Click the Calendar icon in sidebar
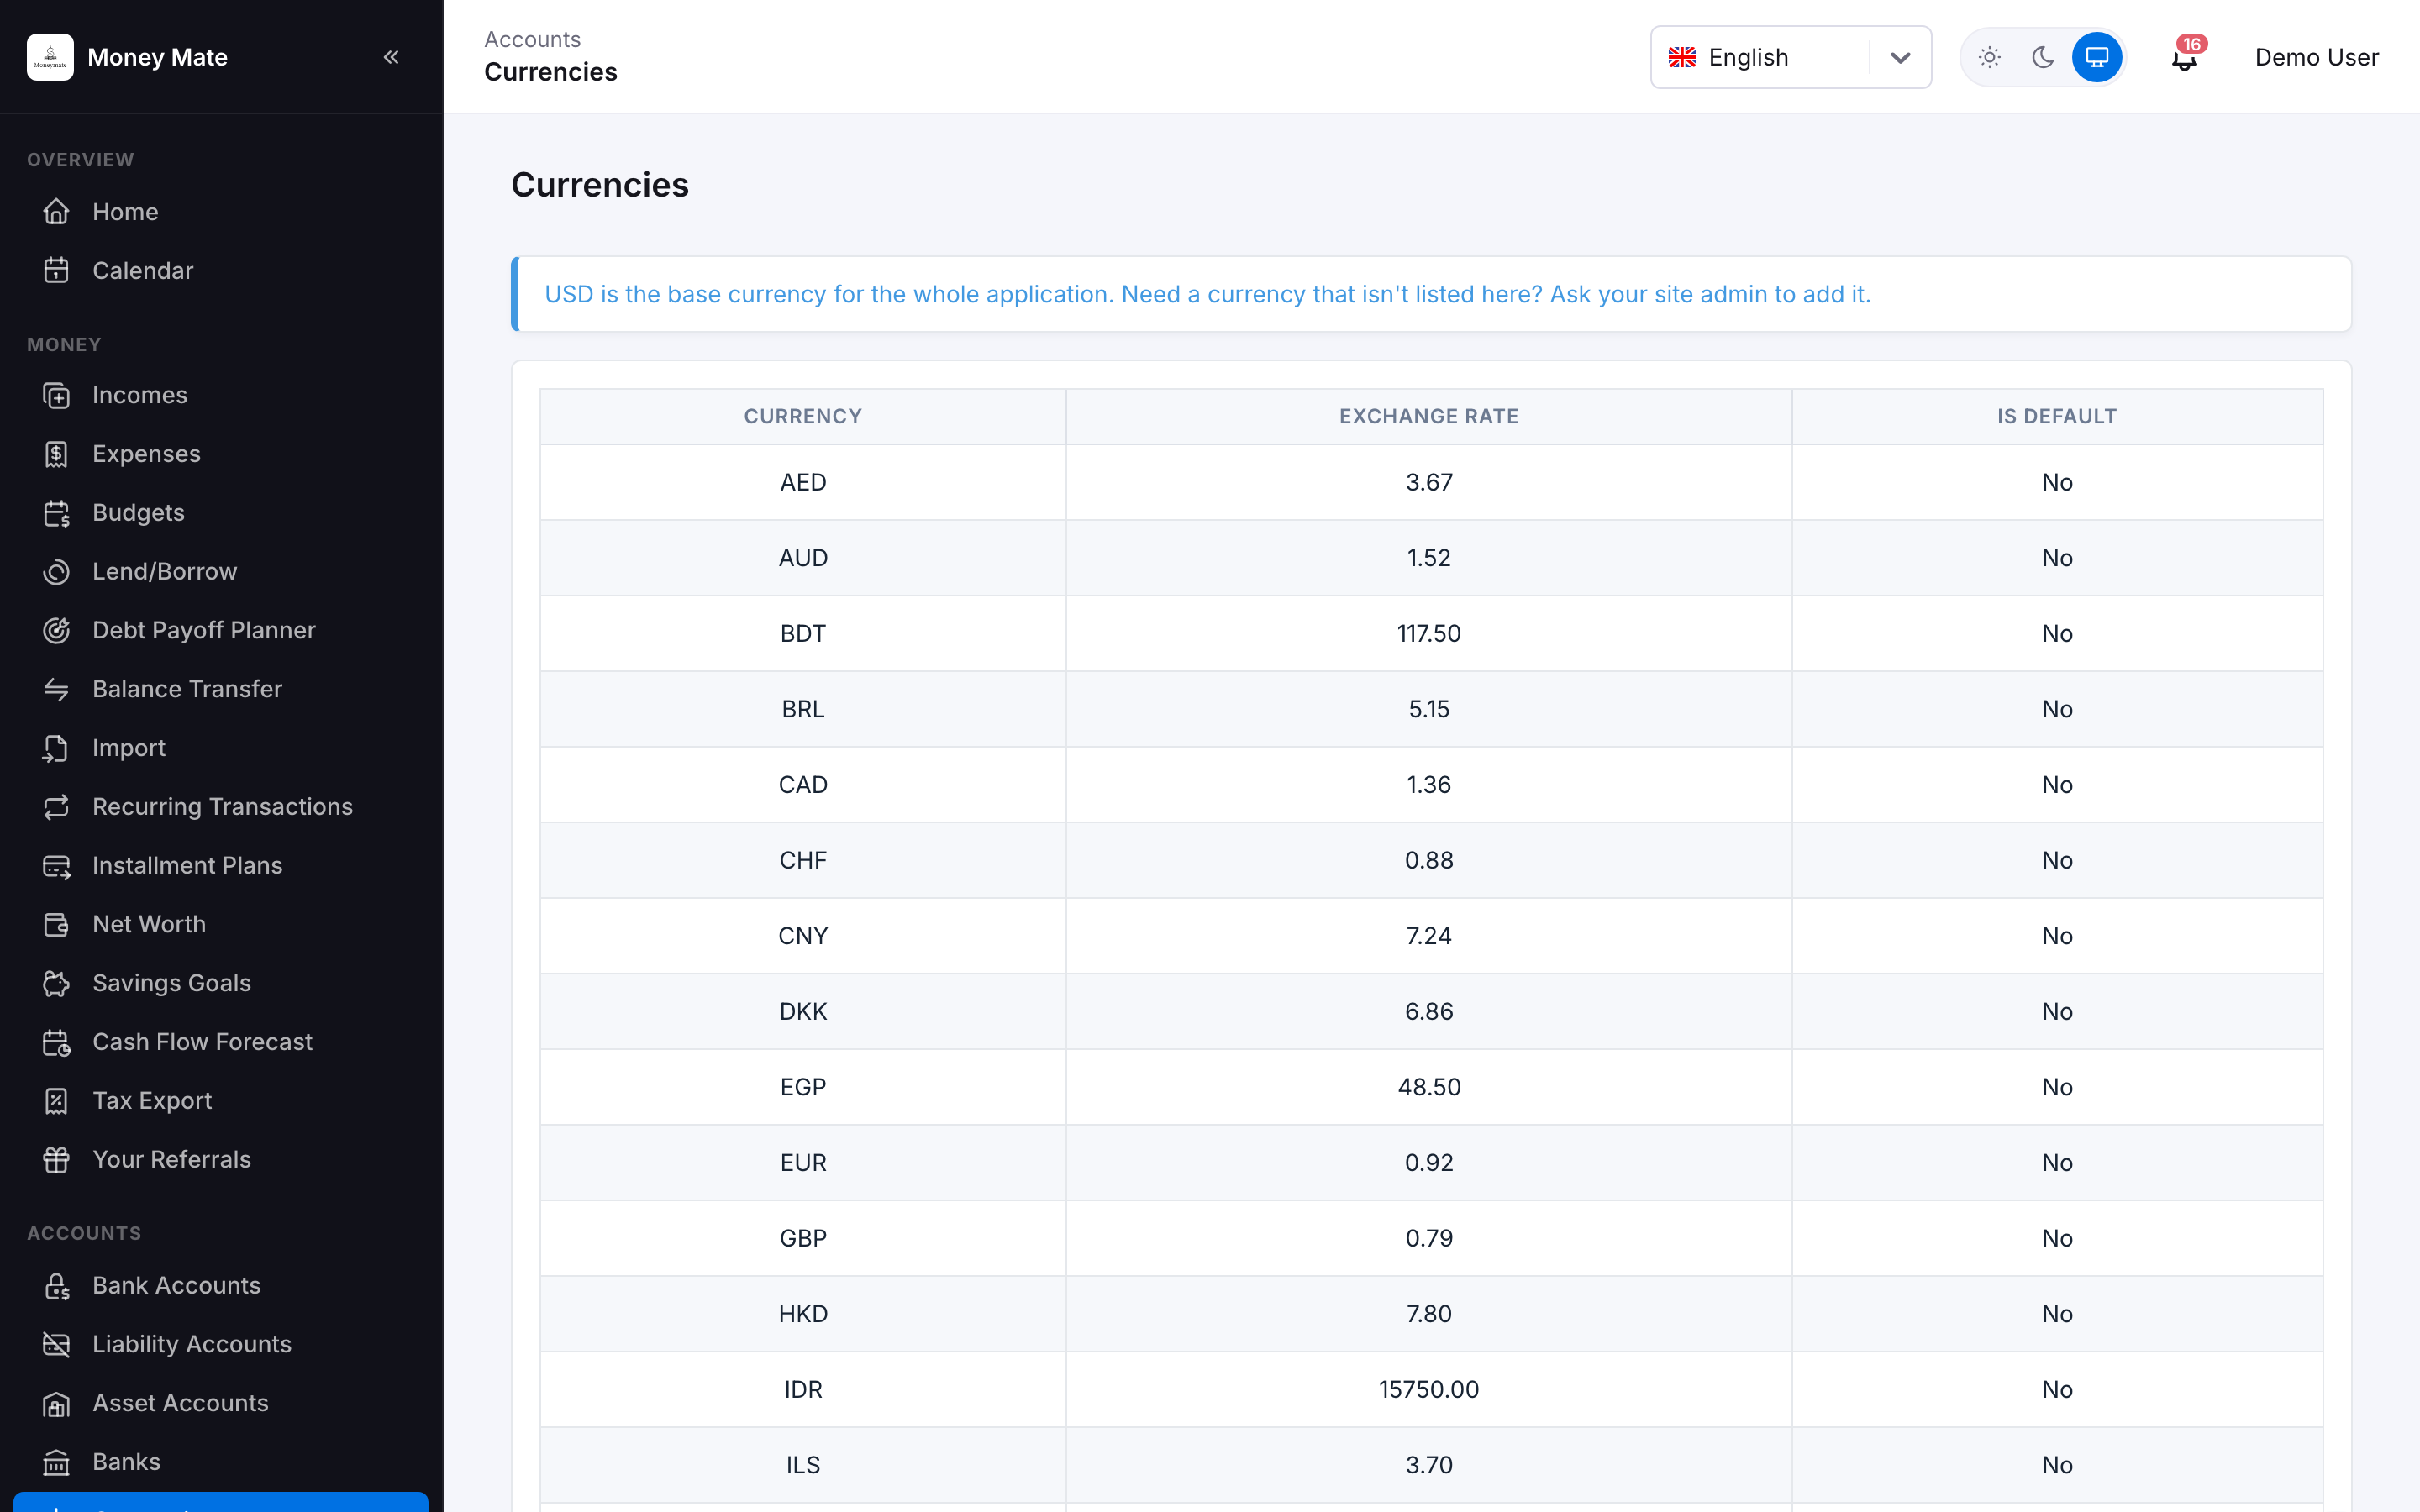This screenshot has width=2420, height=1512. (x=56, y=270)
